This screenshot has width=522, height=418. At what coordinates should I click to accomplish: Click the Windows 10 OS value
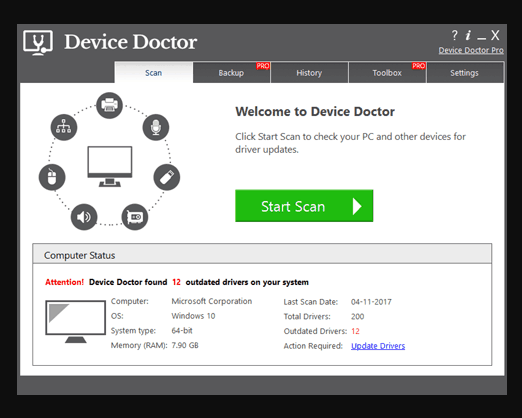(193, 316)
